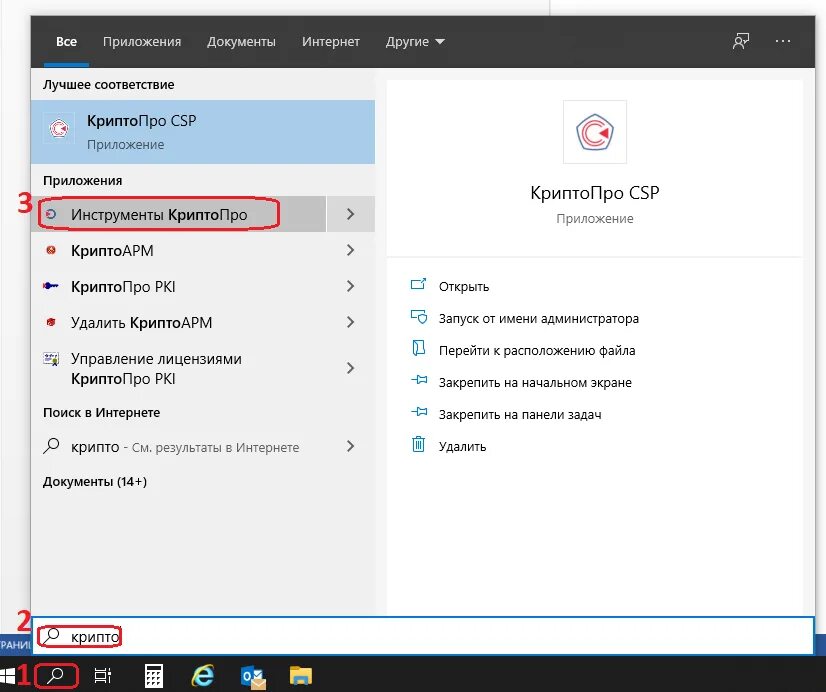
Task: Open Outlook from the taskbar
Action: [x=253, y=677]
